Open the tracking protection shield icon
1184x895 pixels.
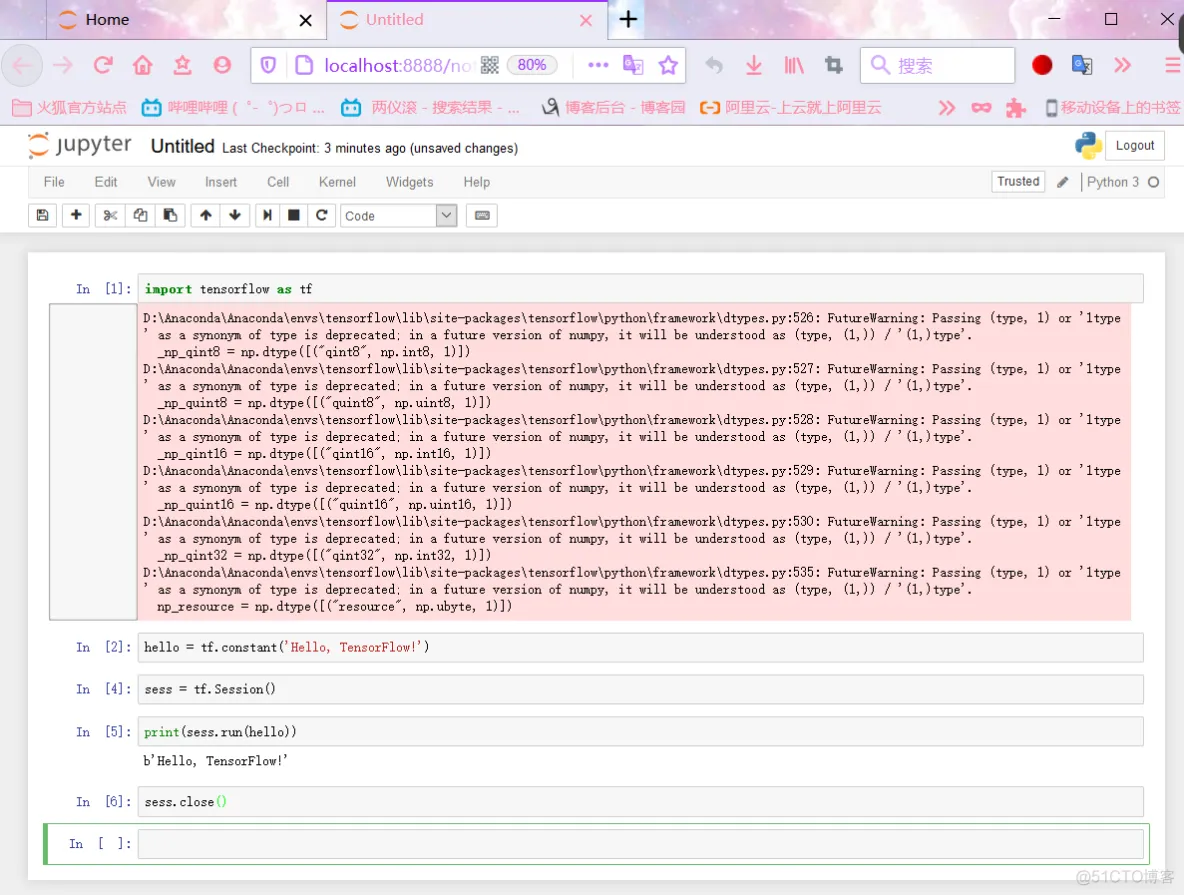click(268, 66)
